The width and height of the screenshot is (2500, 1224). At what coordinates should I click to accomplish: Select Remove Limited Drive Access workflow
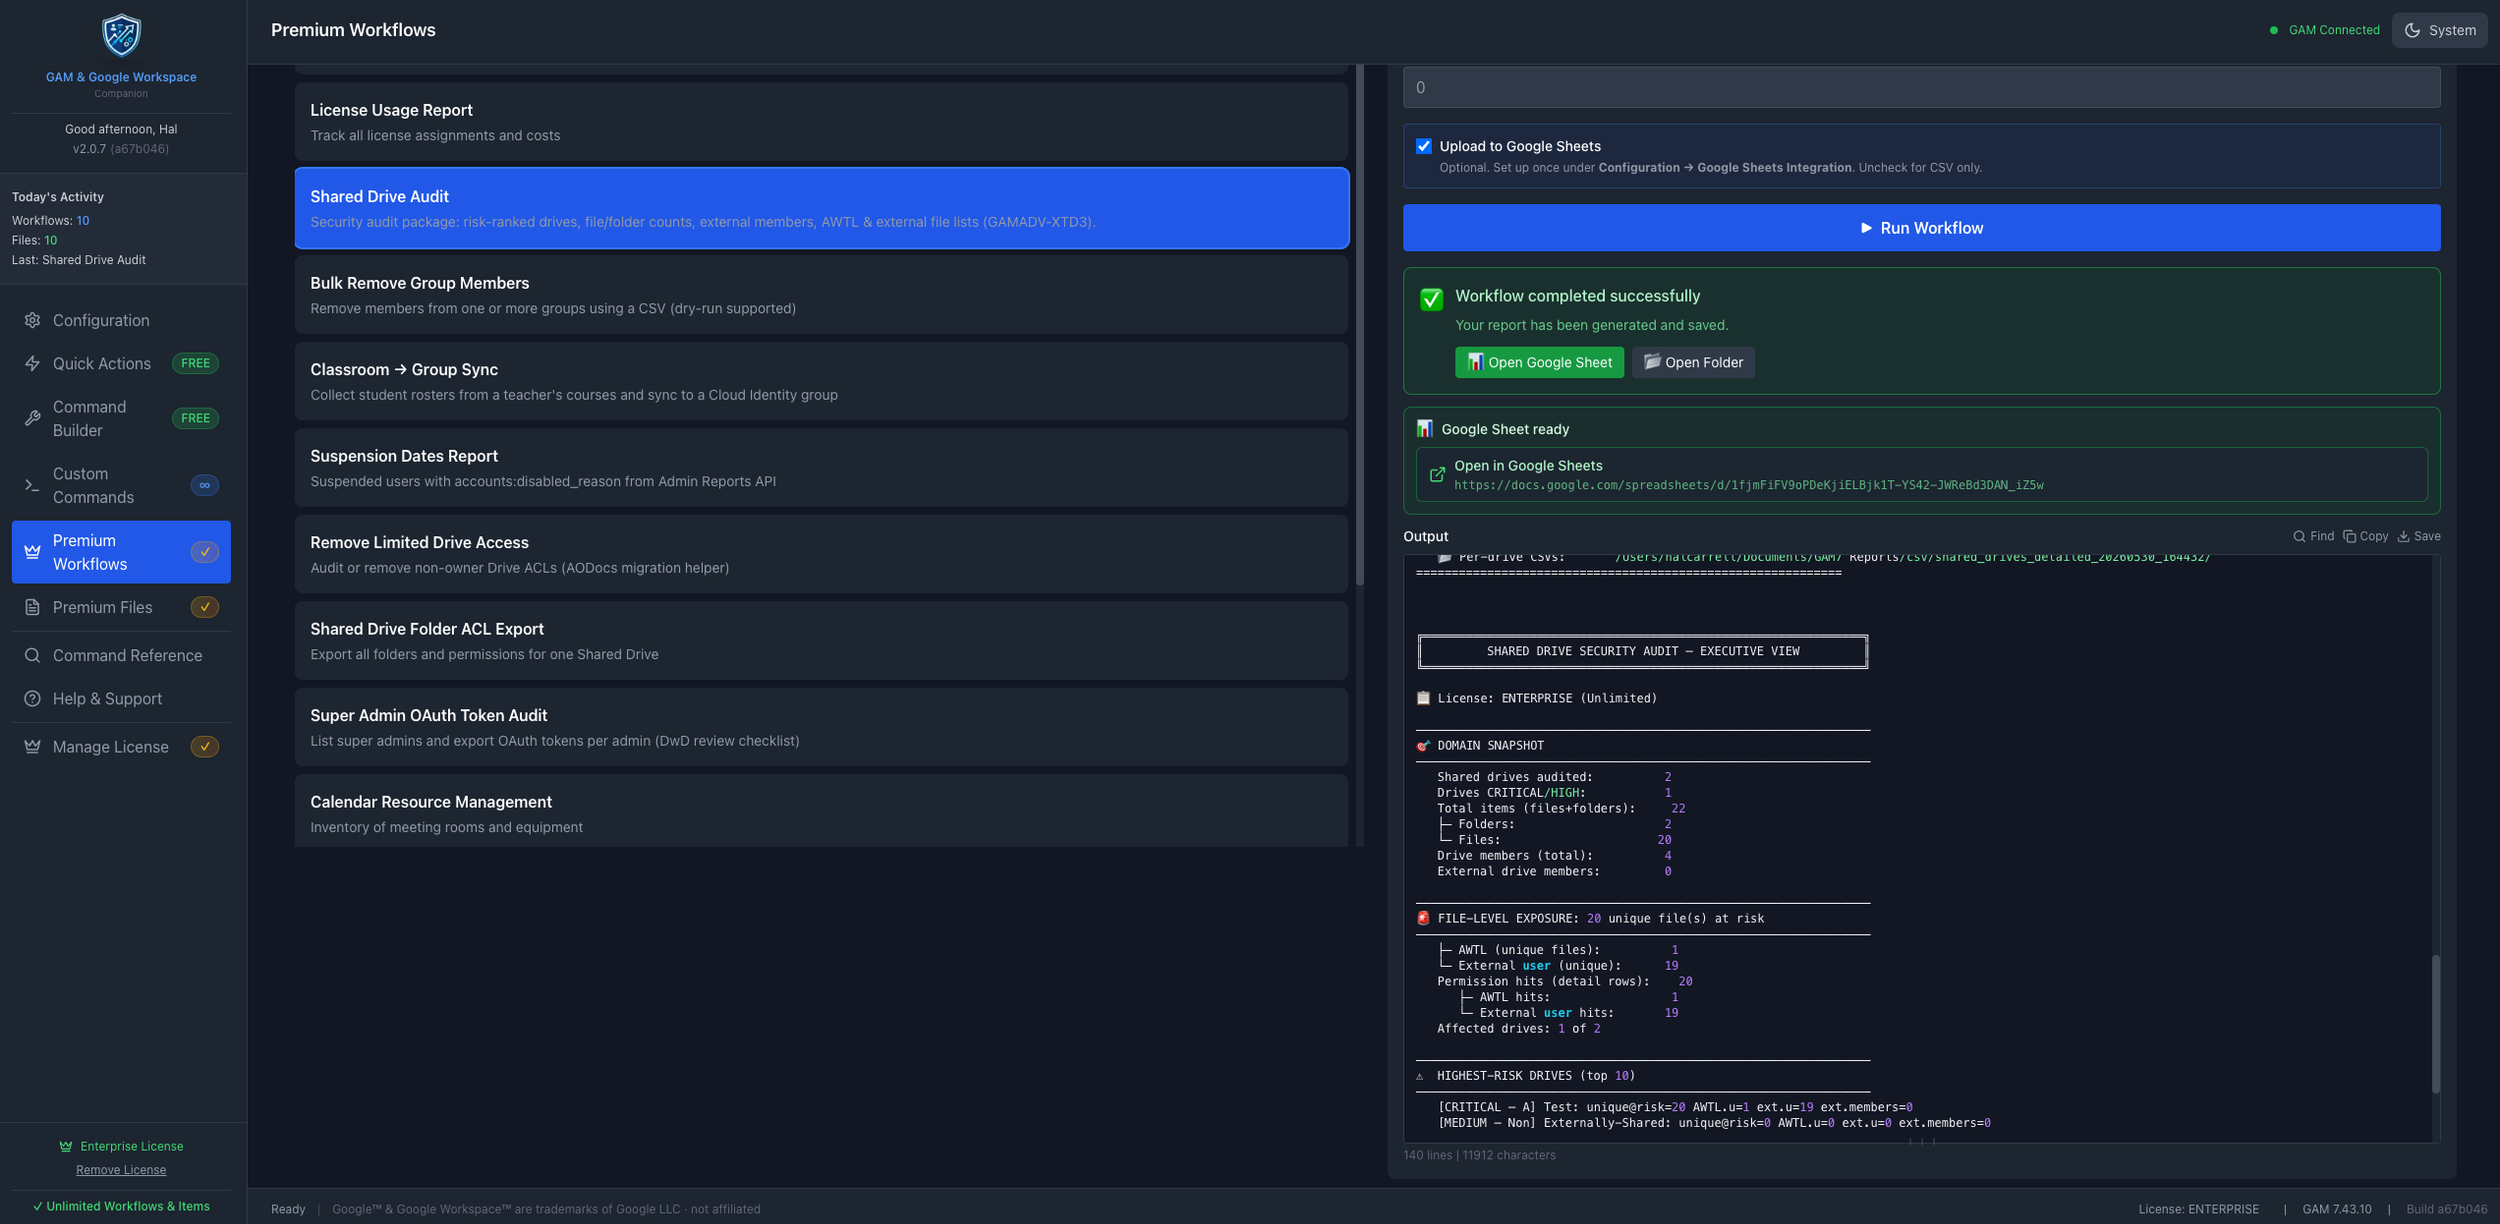coord(821,554)
